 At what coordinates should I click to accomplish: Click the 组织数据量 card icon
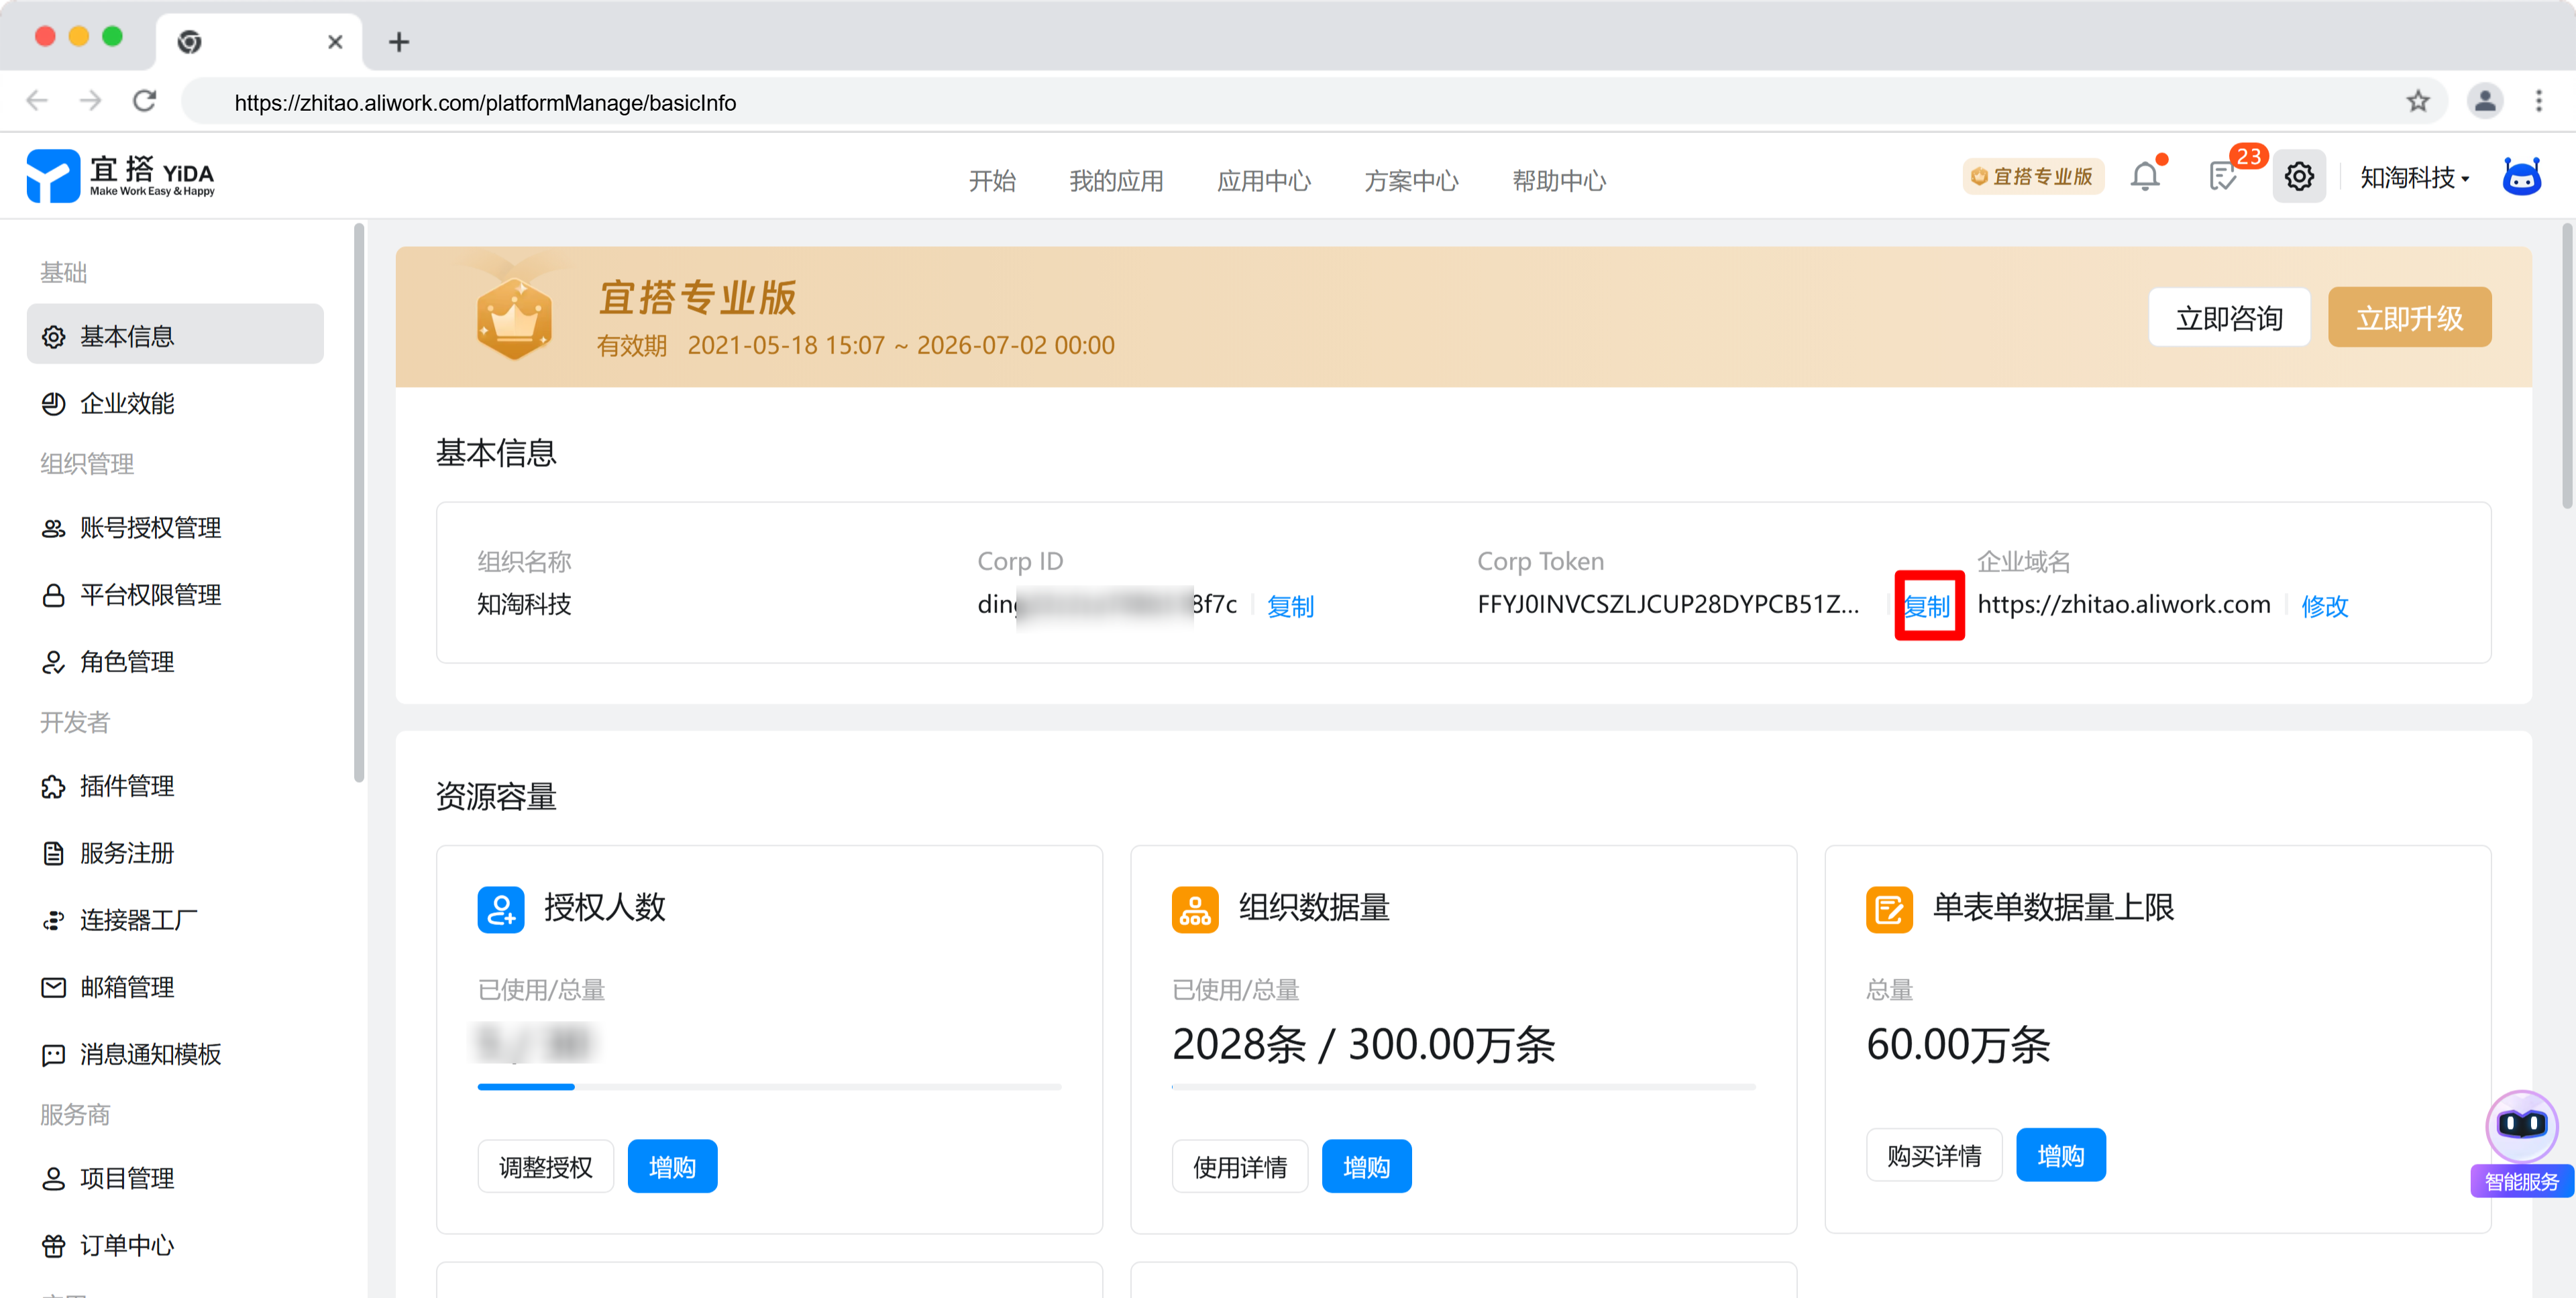pyautogui.click(x=1195, y=909)
